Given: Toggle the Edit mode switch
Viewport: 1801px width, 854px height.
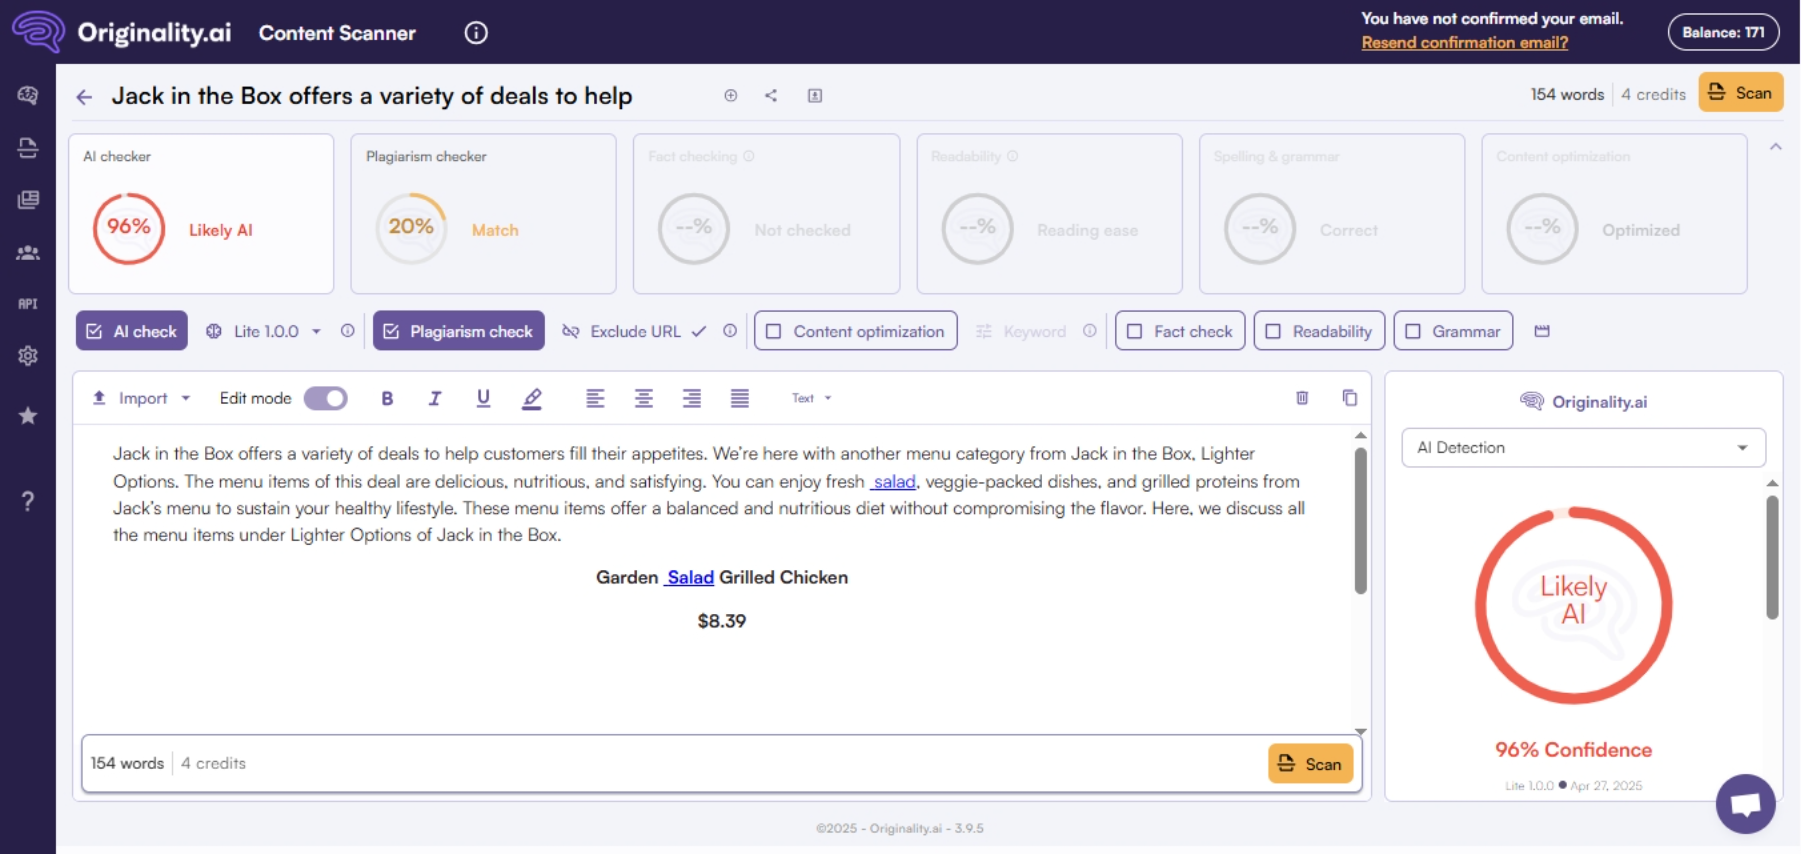Looking at the screenshot, I should click(x=326, y=398).
